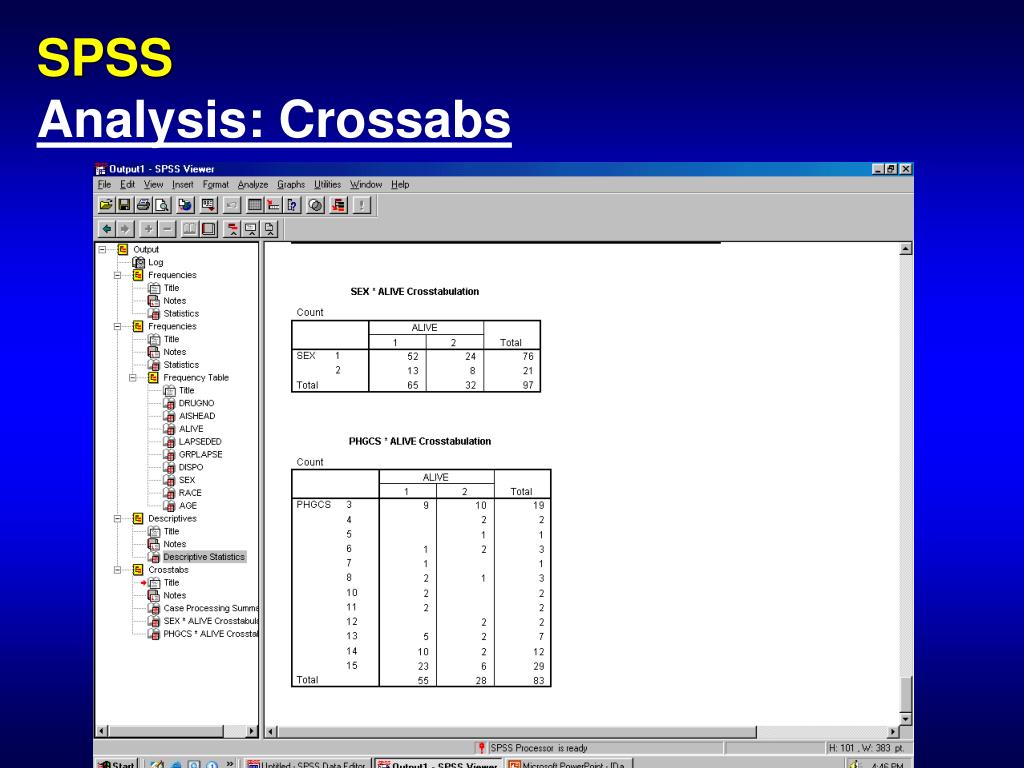
Task: Open the Utilities menu
Action: click(x=327, y=185)
